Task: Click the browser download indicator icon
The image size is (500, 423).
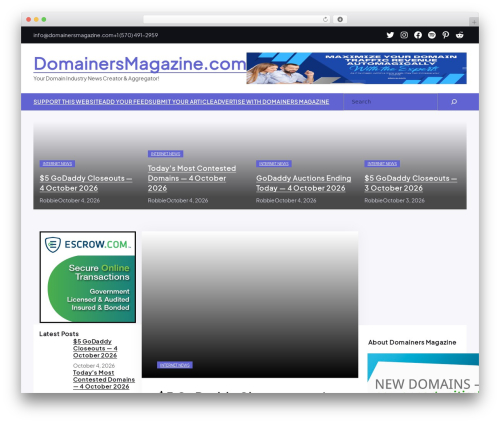Action: pos(340,20)
